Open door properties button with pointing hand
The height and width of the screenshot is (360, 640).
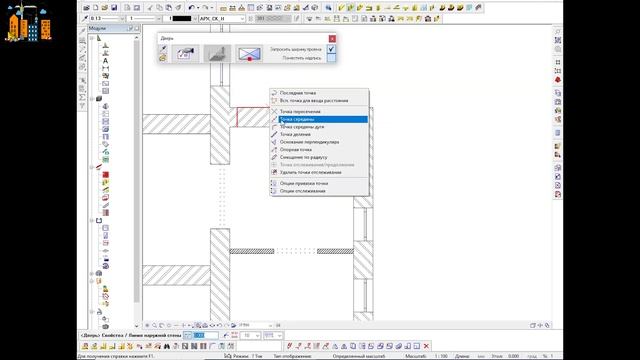185,53
